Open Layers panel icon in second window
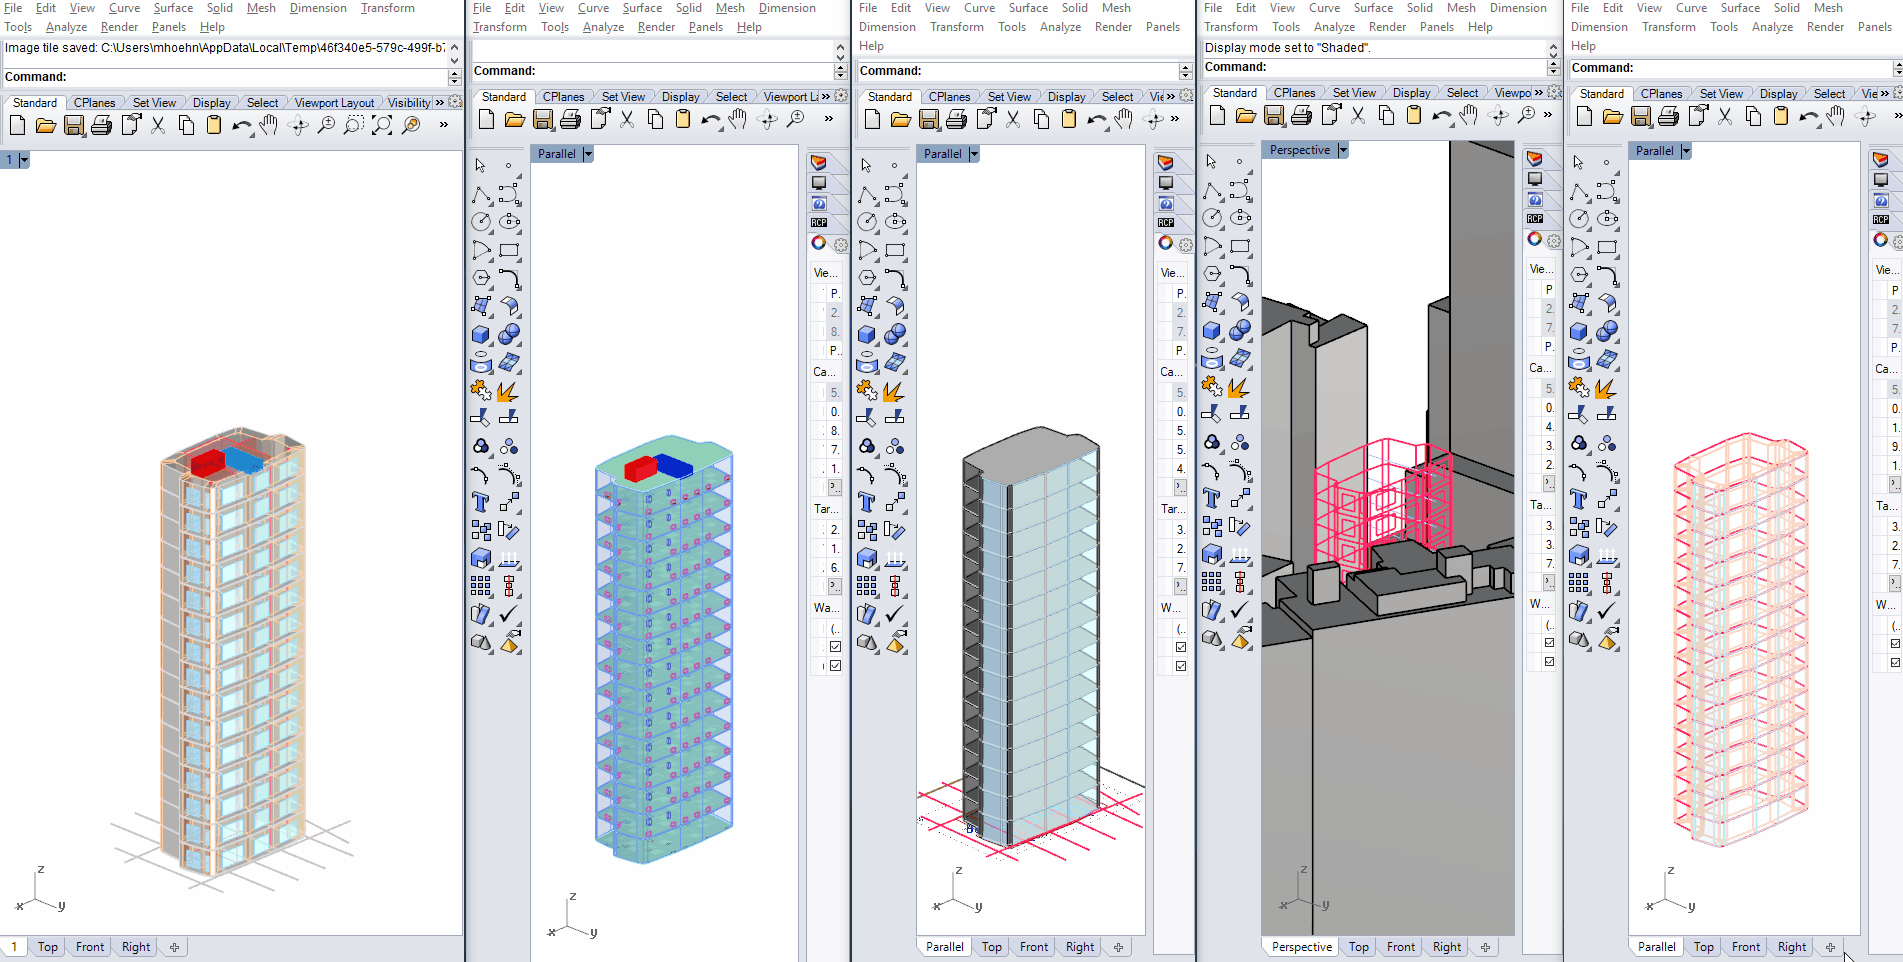Image resolution: width=1903 pixels, height=962 pixels. pyautogui.click(x=819, y=162)
